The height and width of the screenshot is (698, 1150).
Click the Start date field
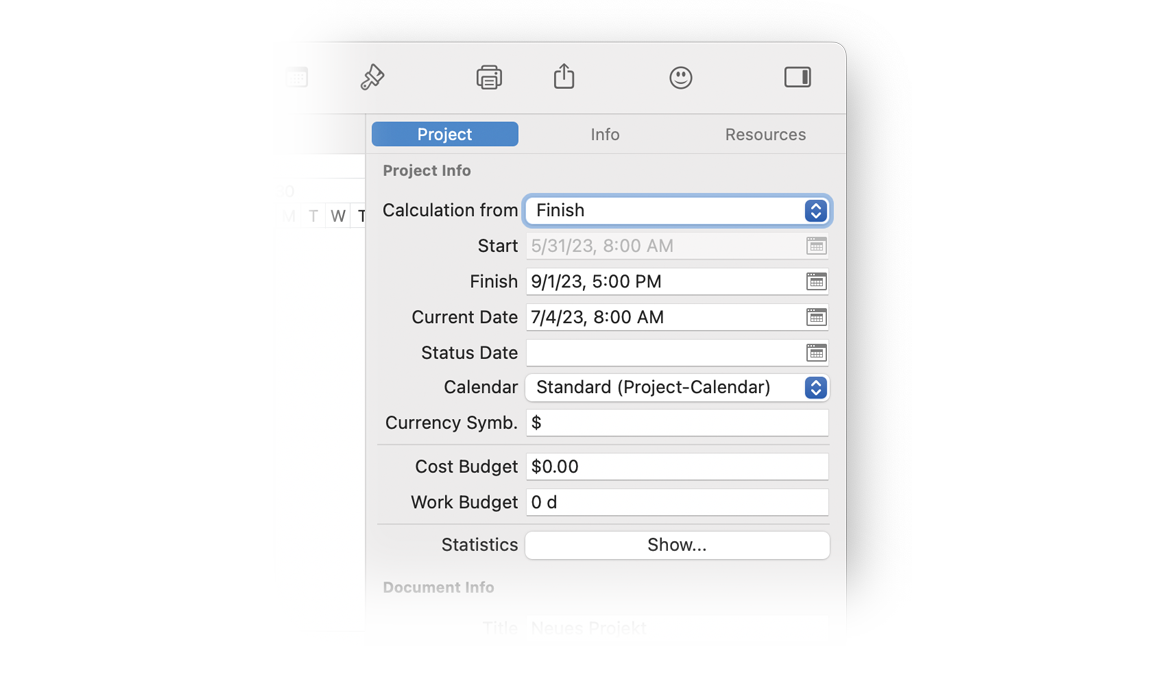click(x=677, y=246)
